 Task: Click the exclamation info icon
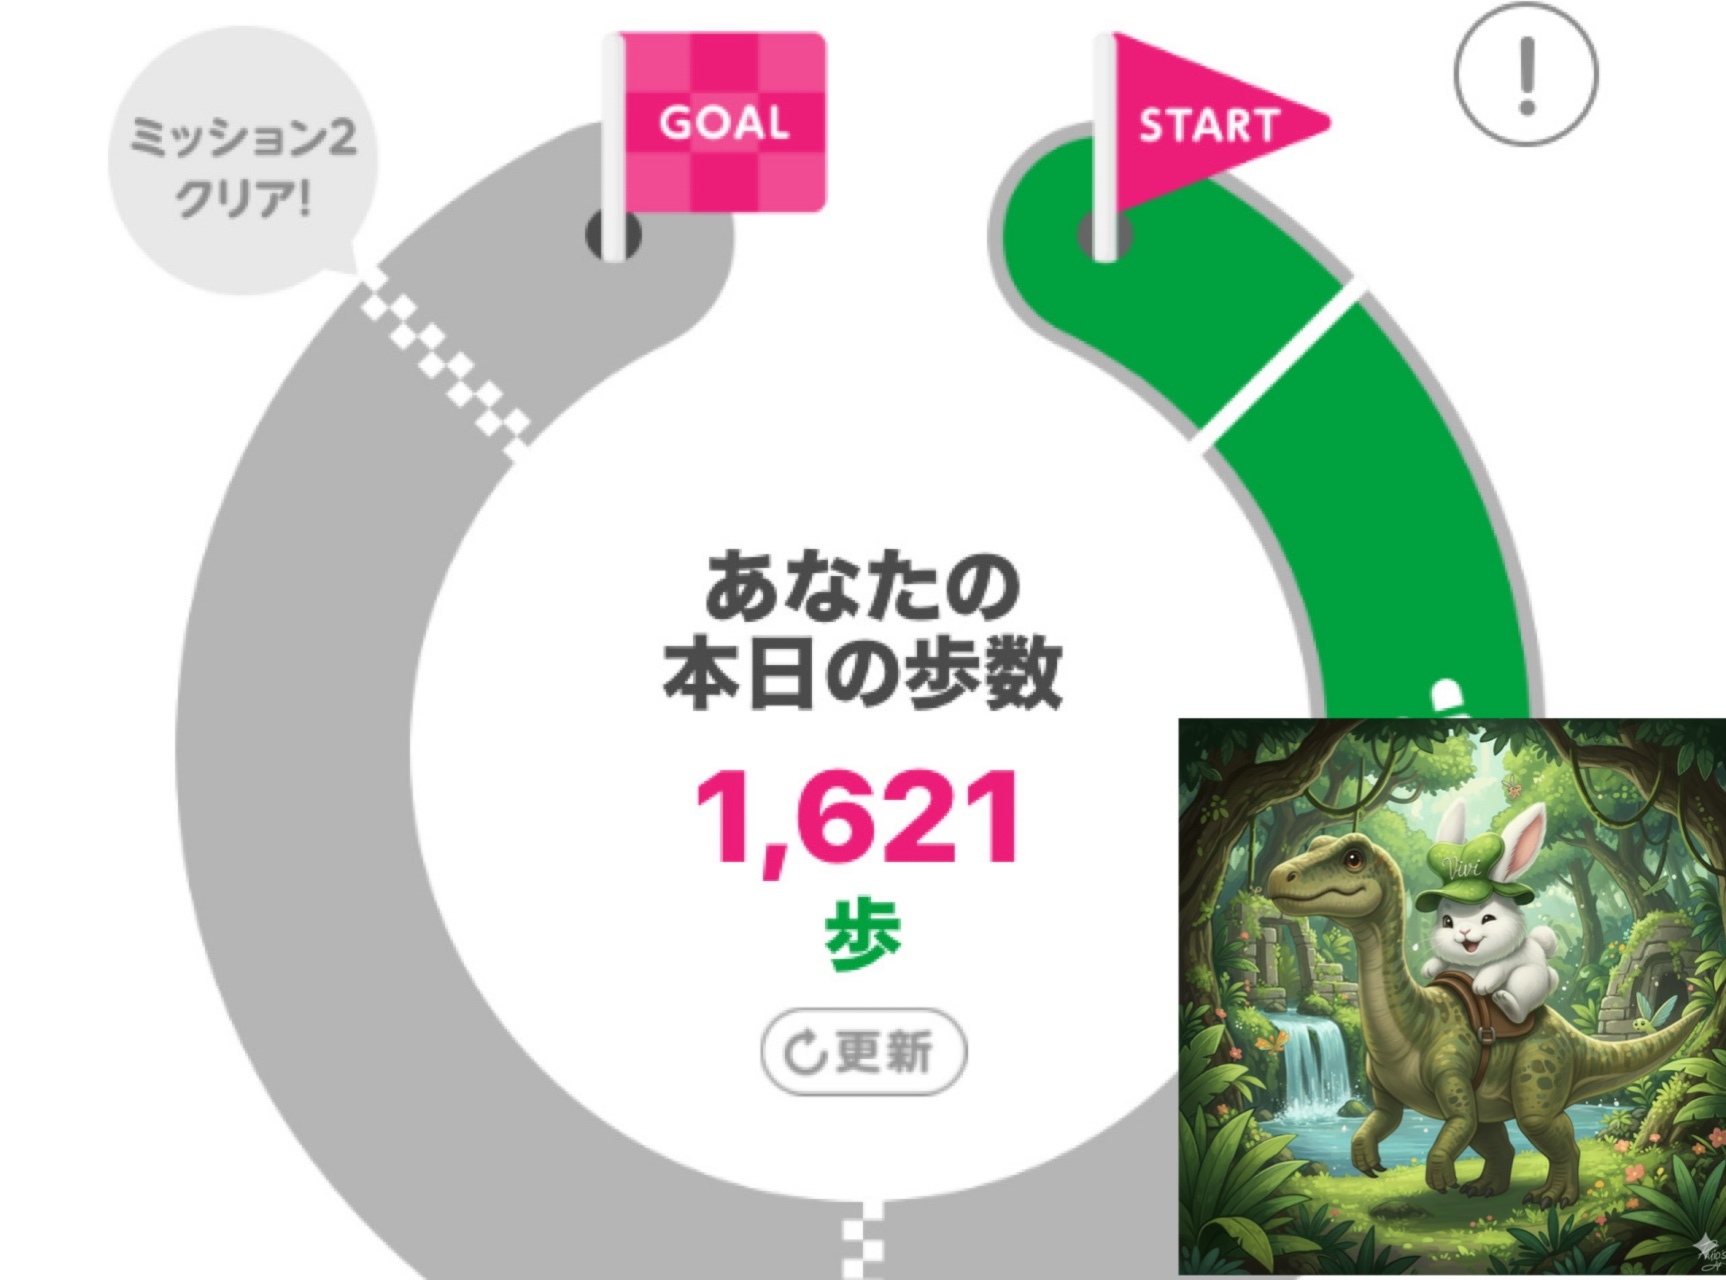[1526, 74]
